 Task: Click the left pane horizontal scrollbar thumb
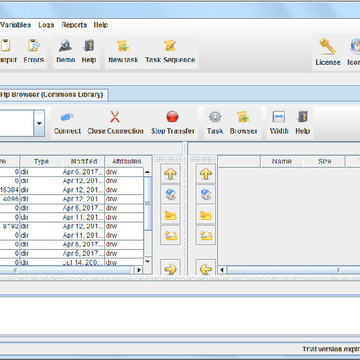(66, 270)
